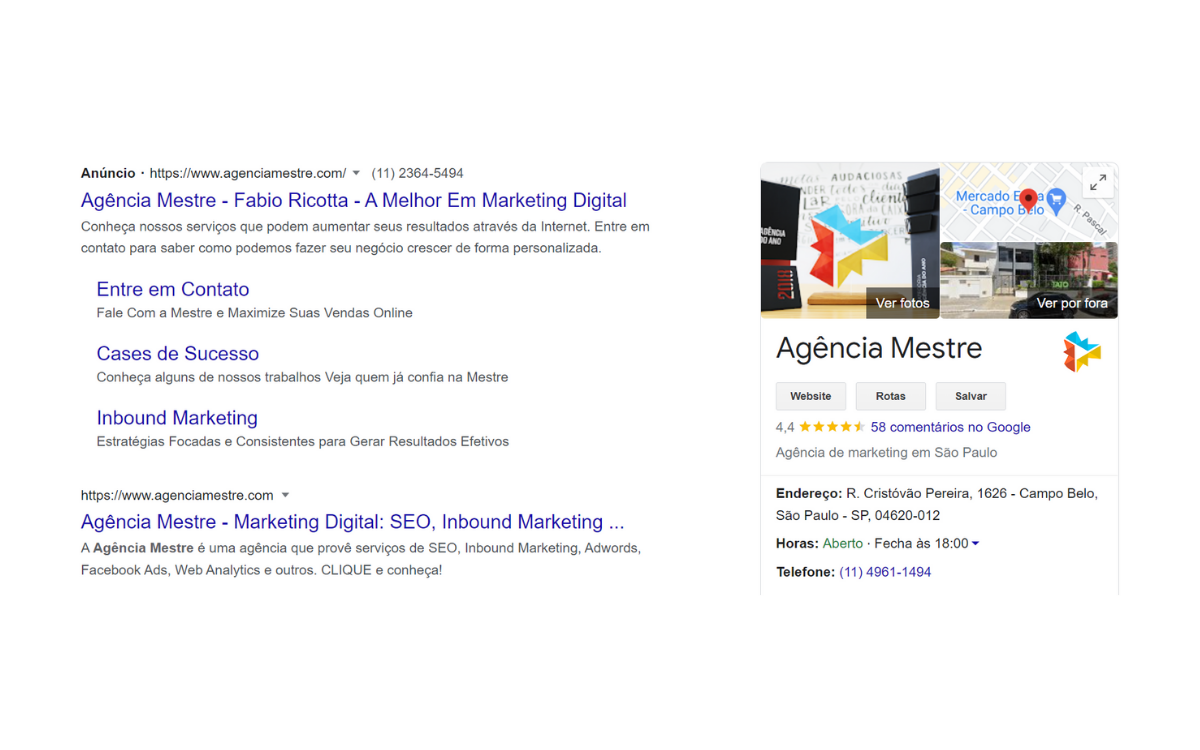
Task: Open the Inbound Marketing sitelink
Action: 176,418
